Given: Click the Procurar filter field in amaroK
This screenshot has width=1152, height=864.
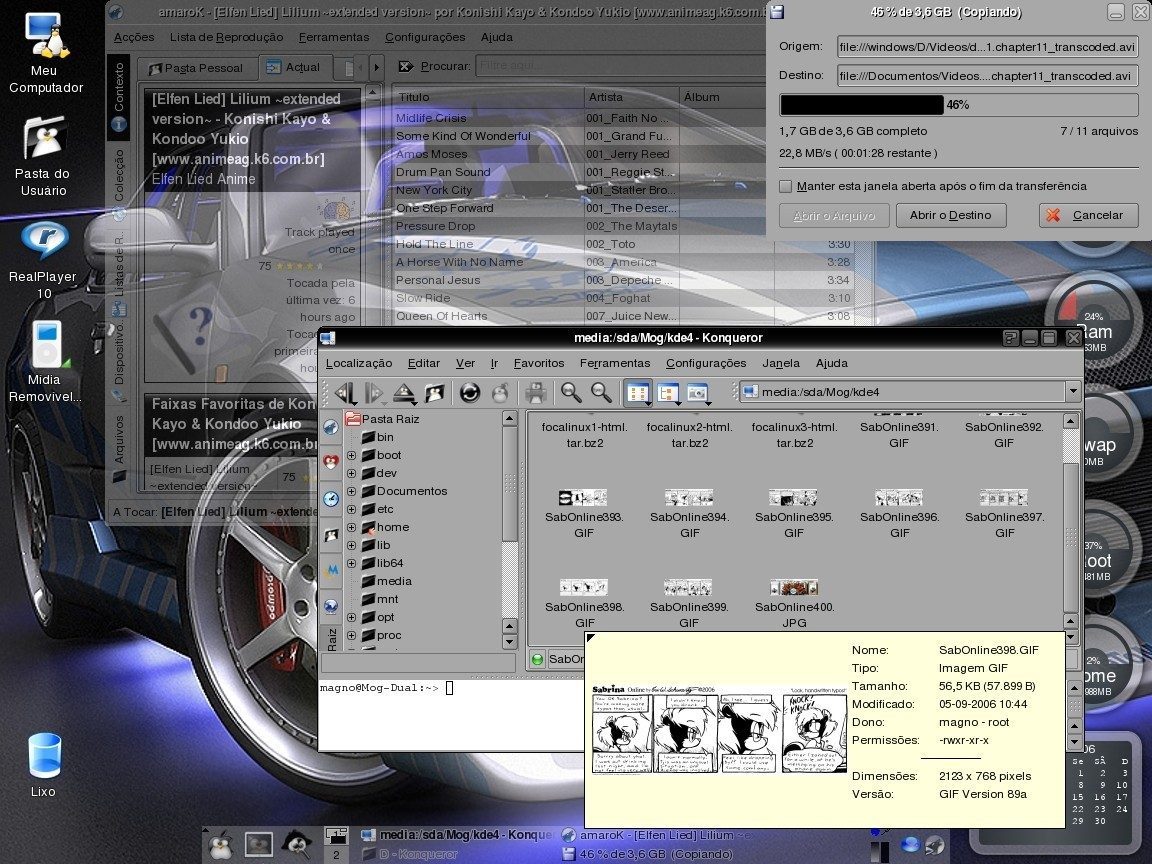Looking at the screenshot, I should tap(619, 66).
